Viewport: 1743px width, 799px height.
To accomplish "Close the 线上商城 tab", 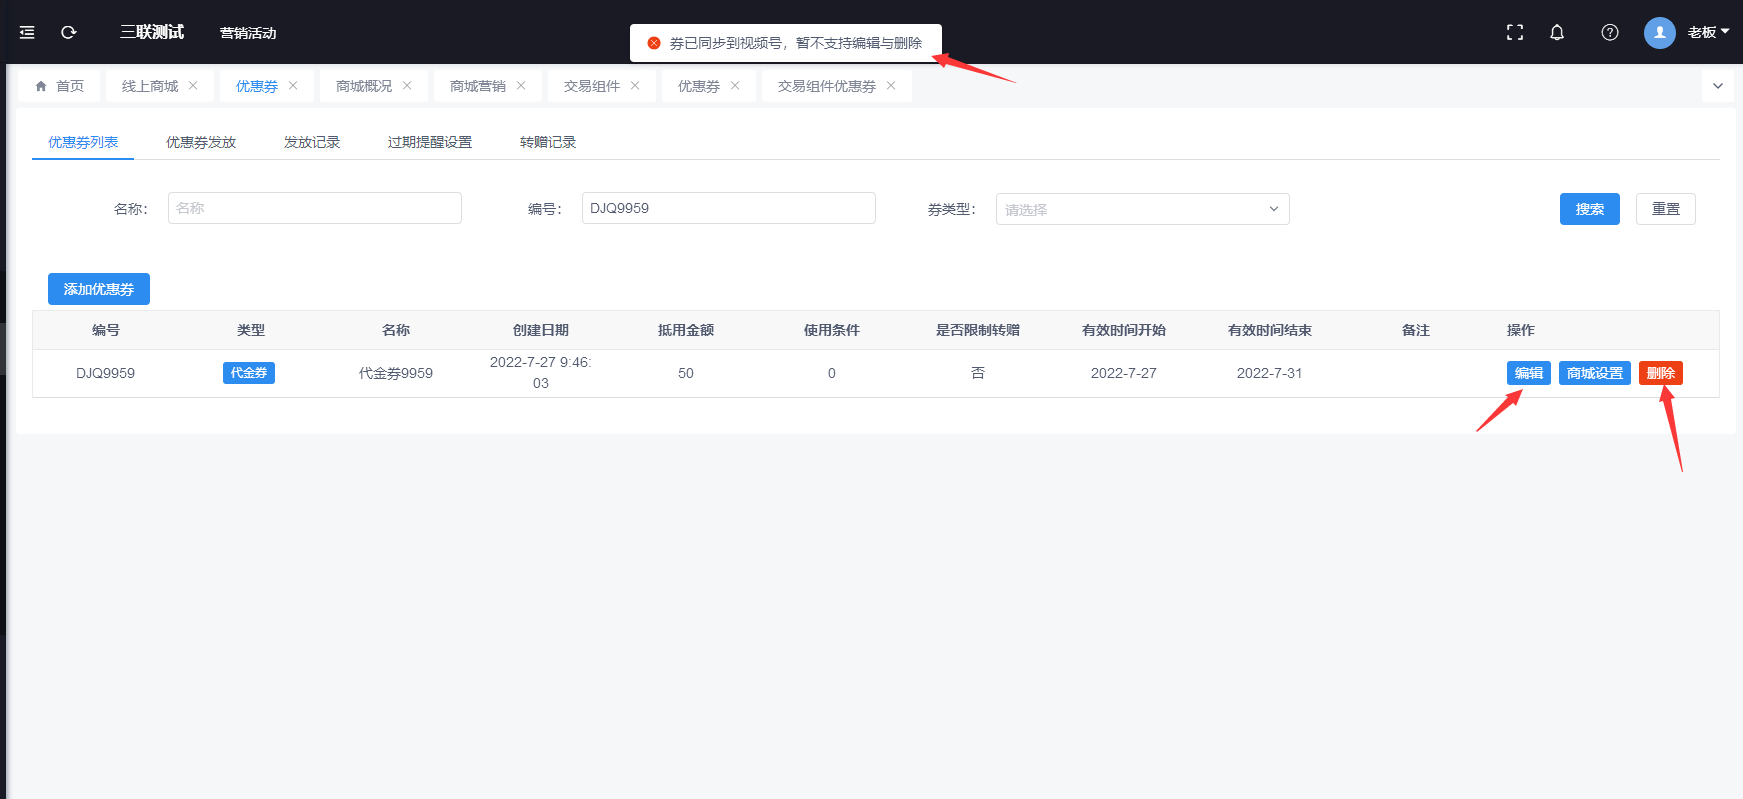I will click(193, 86).
